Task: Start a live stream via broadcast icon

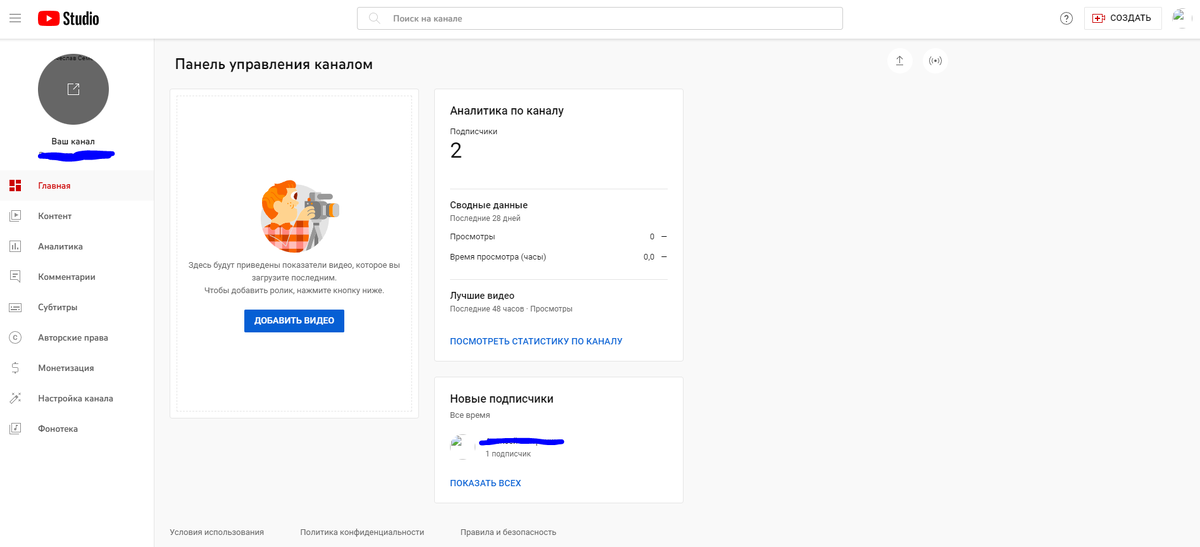Action: click(x=935, y=61)
